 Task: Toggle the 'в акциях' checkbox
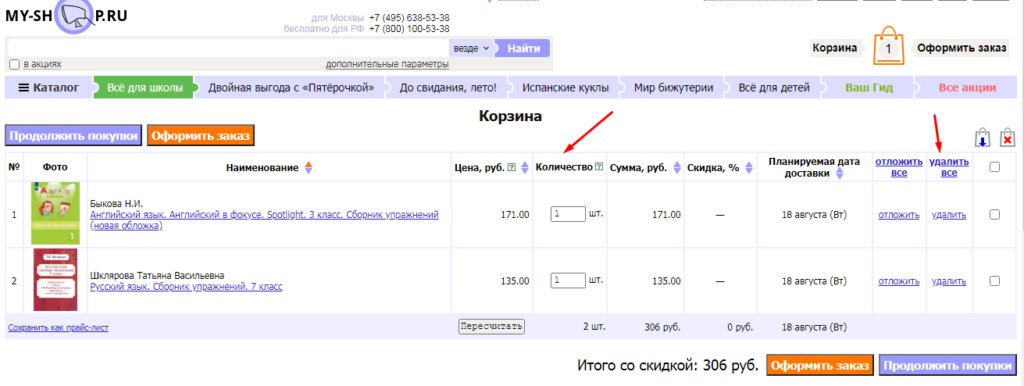click(14, 64)
